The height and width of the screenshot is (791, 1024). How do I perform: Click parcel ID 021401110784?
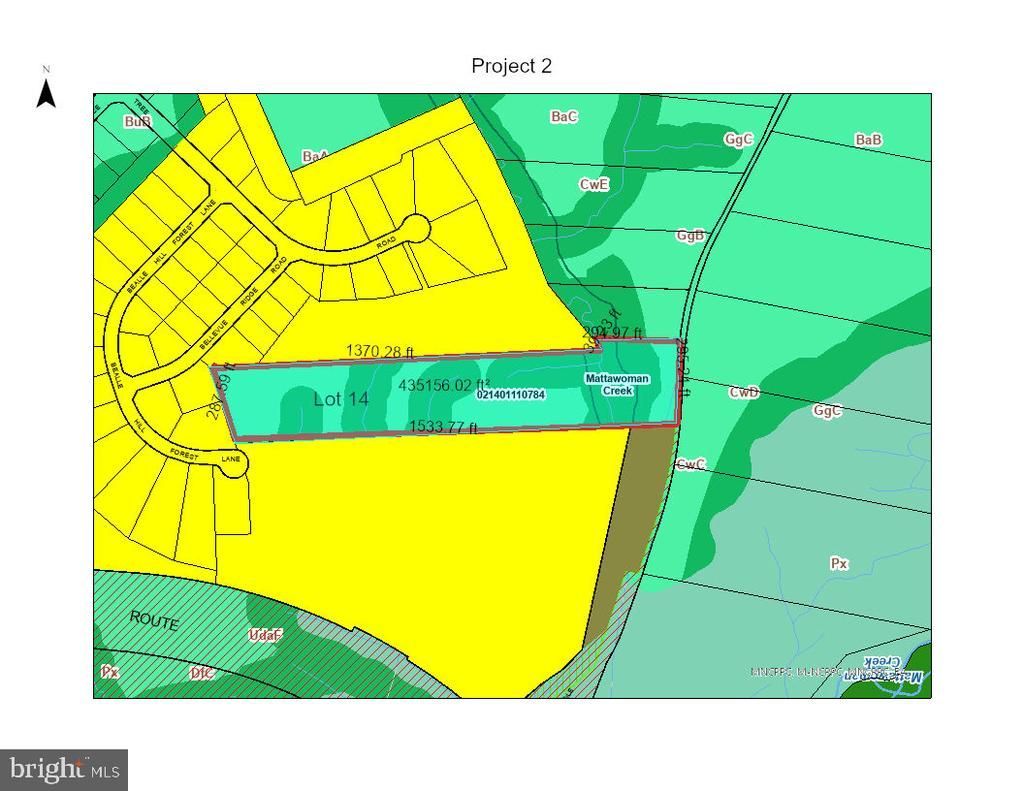pos(511,395)
